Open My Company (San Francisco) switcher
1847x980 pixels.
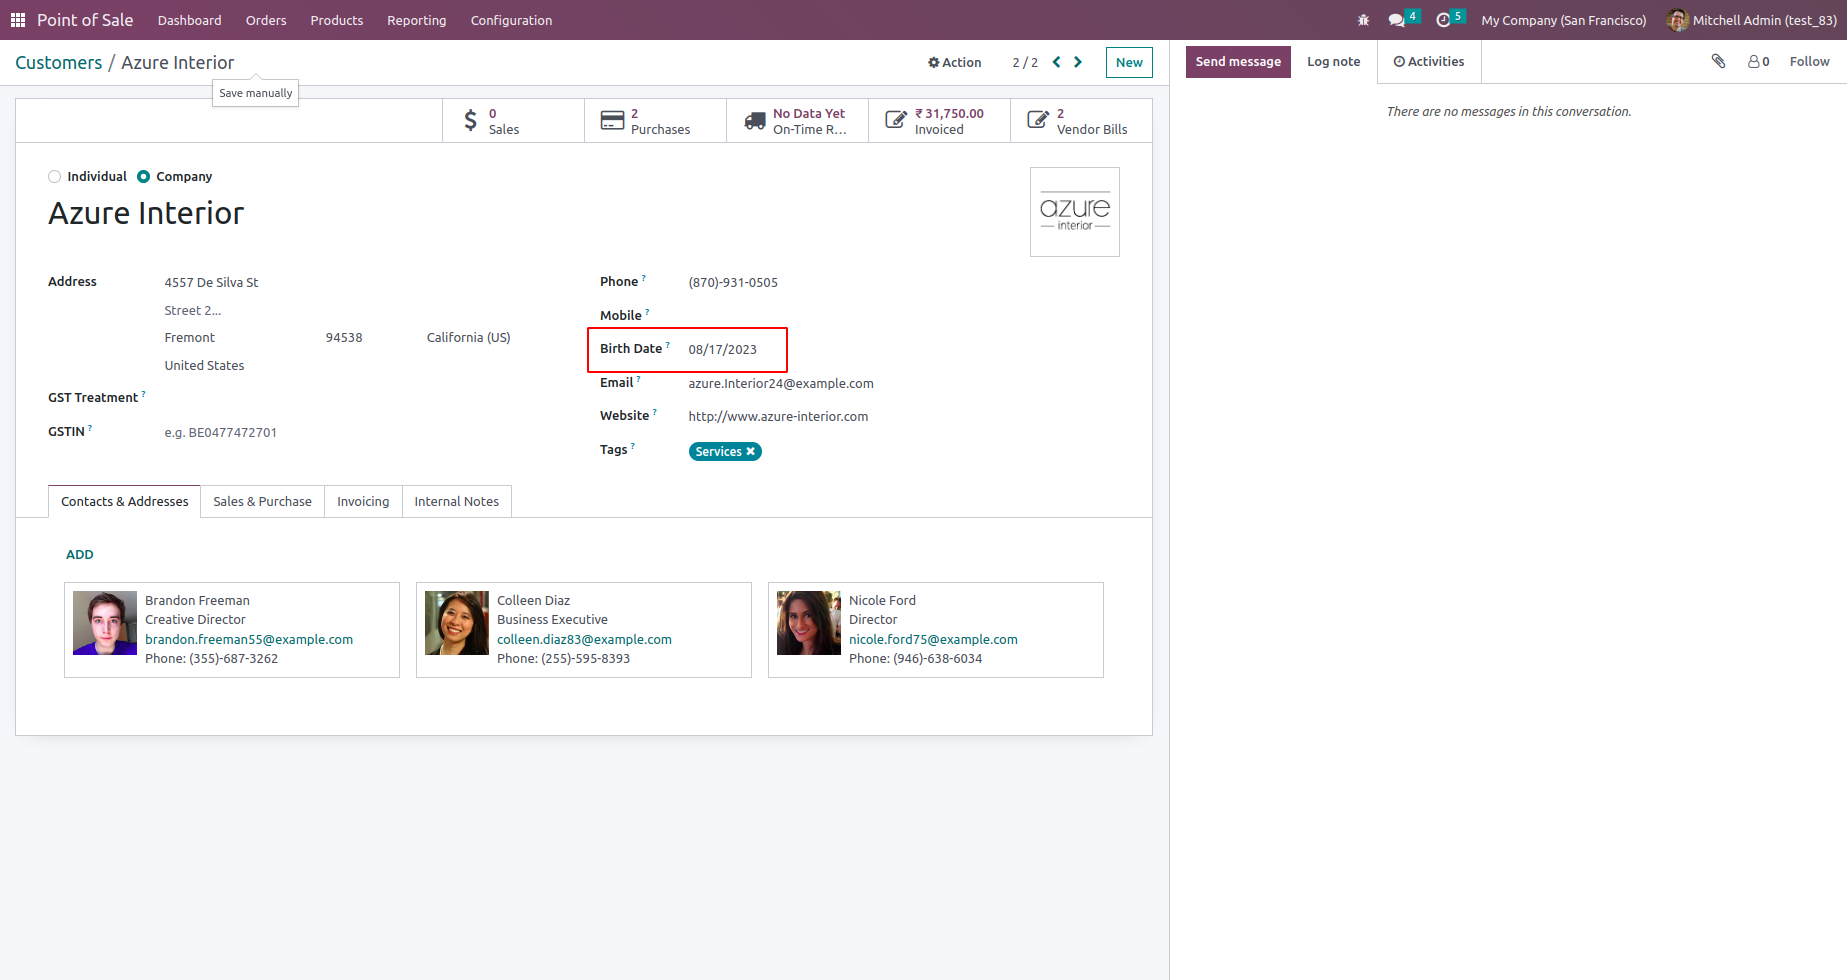point(1563,20)
